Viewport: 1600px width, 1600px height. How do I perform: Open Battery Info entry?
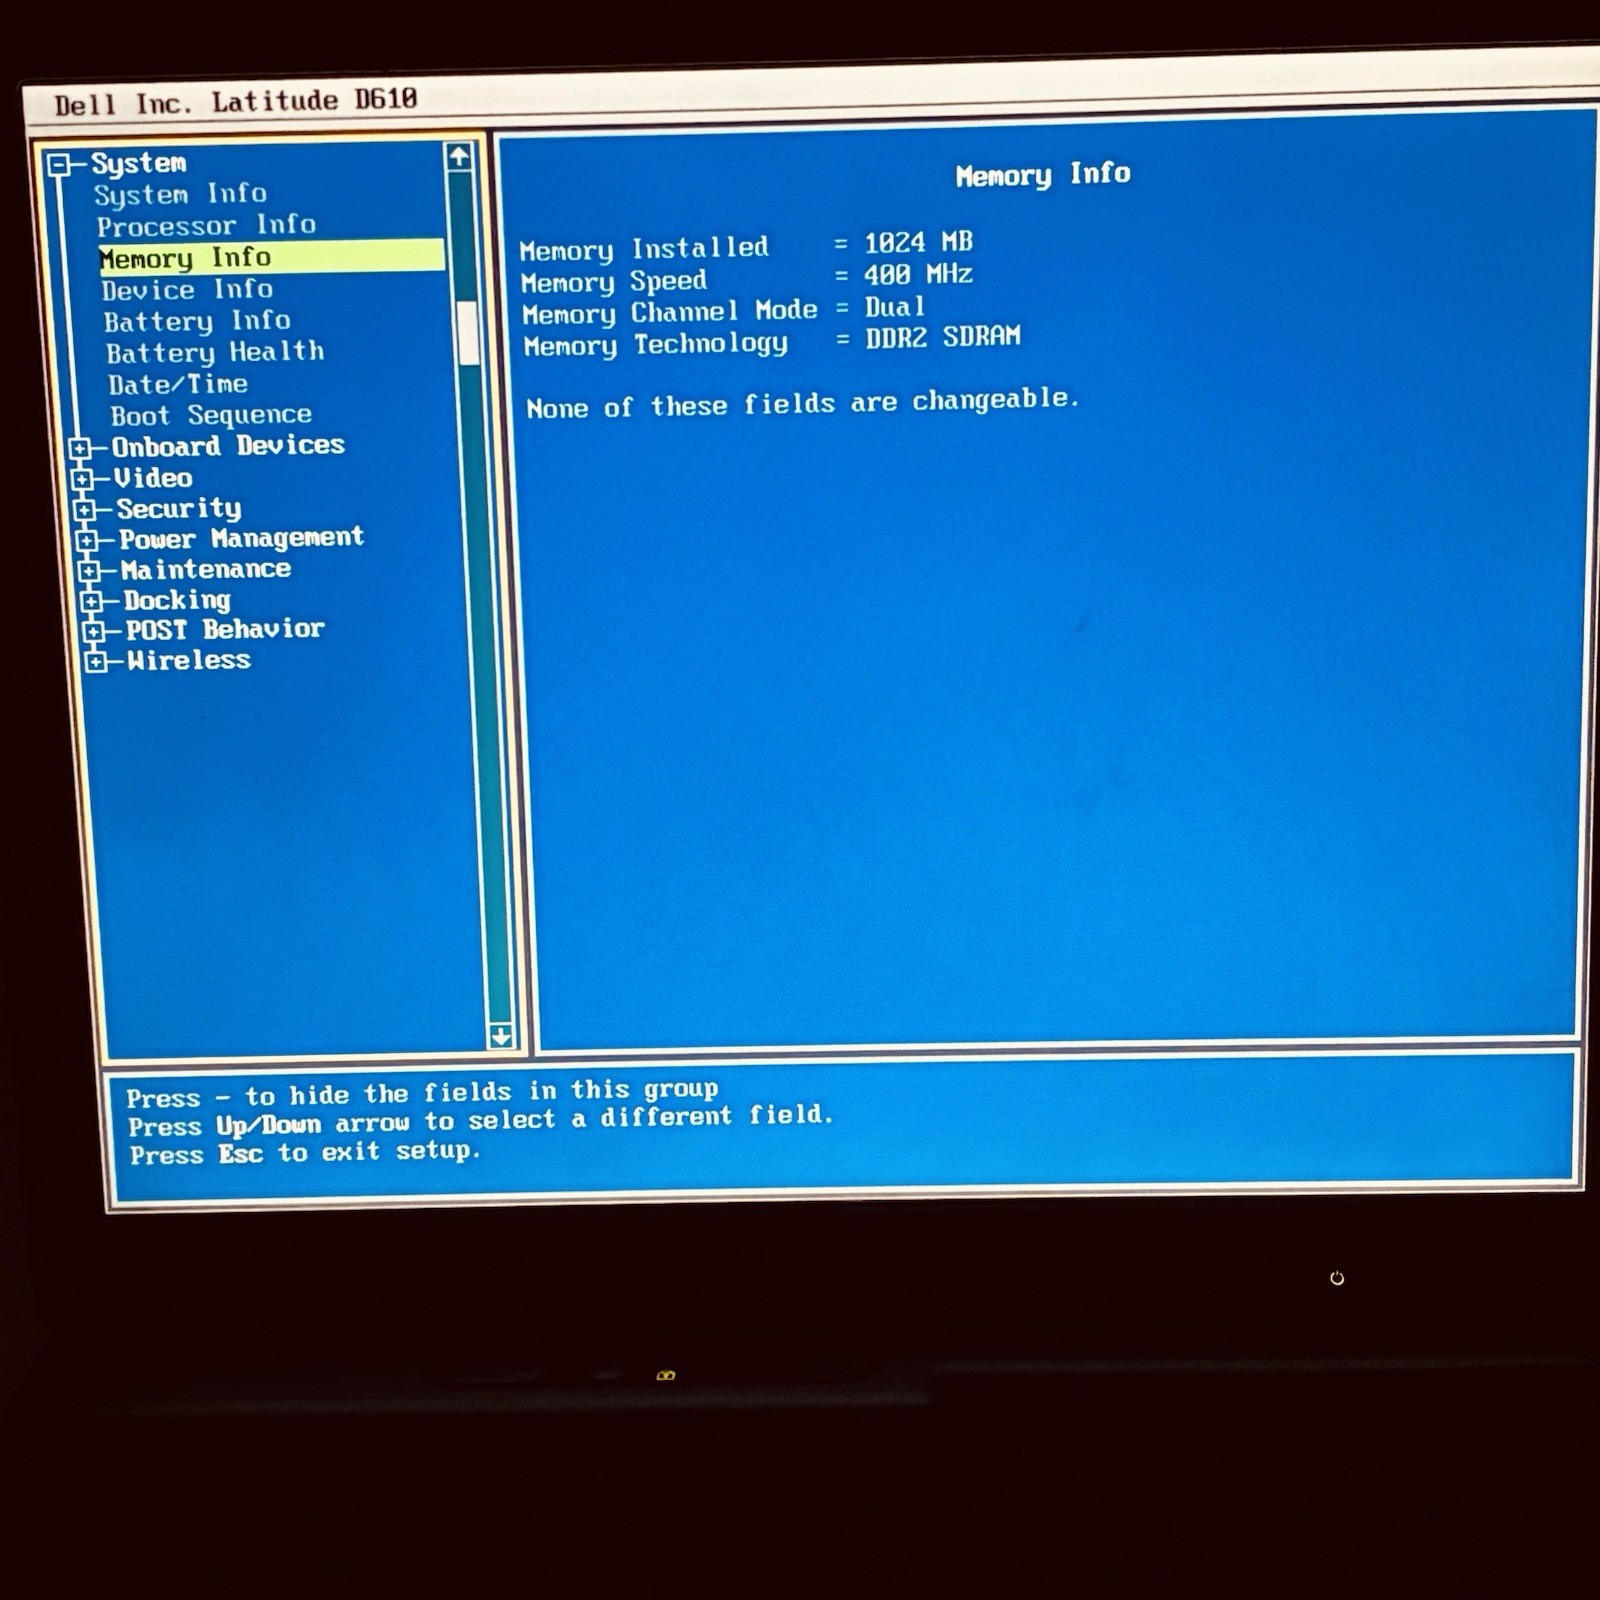coord(197,322)
